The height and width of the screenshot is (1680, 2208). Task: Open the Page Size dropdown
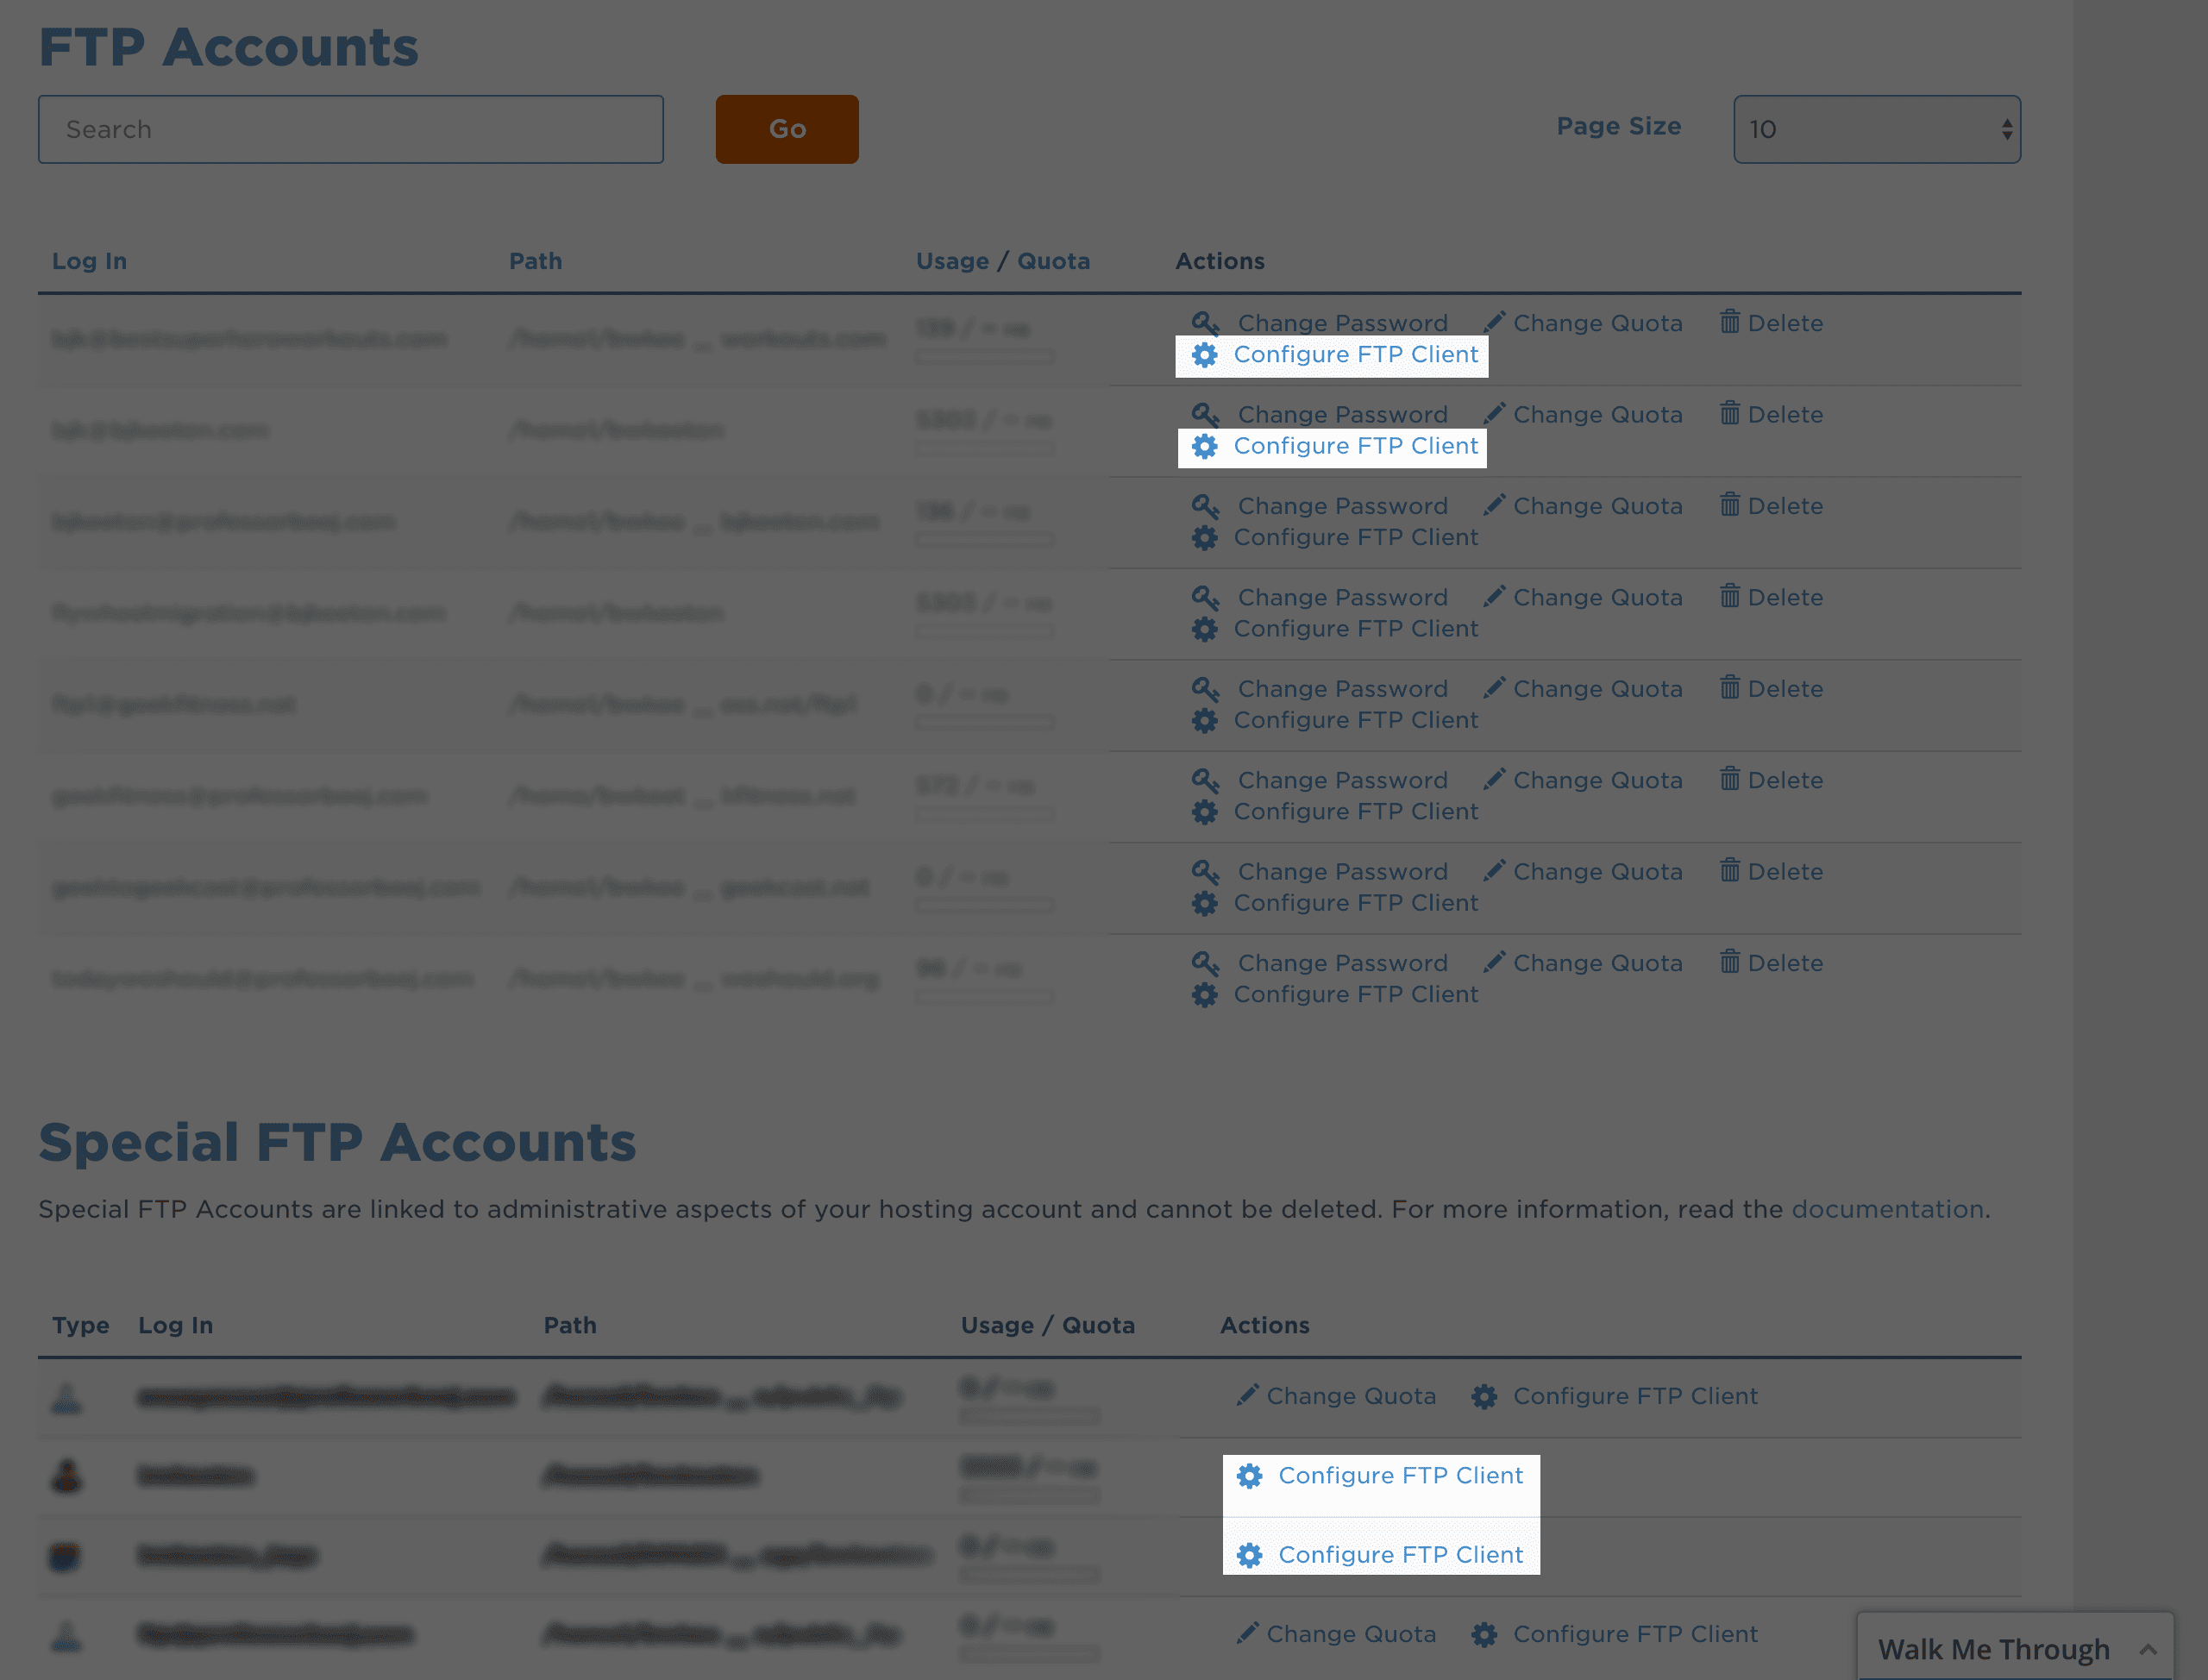[1876, 129]
